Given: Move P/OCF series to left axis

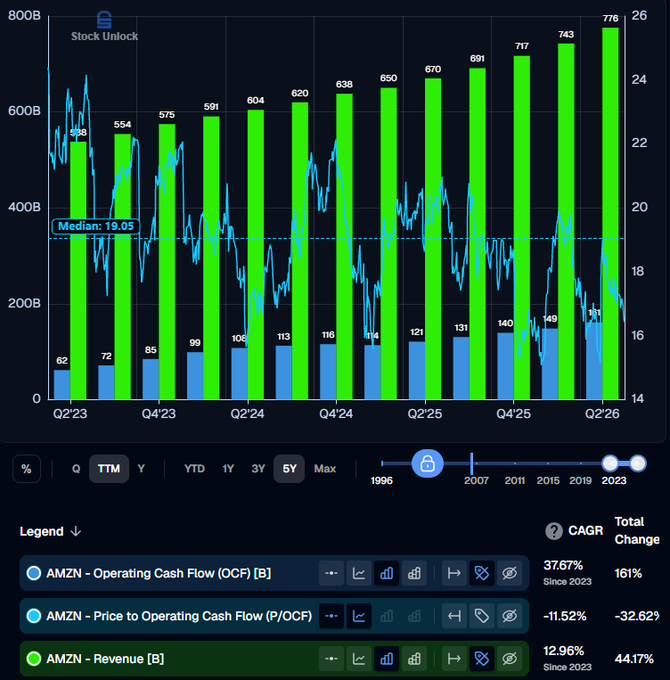Looking at the screenshot, I should (x=454, y=616).
